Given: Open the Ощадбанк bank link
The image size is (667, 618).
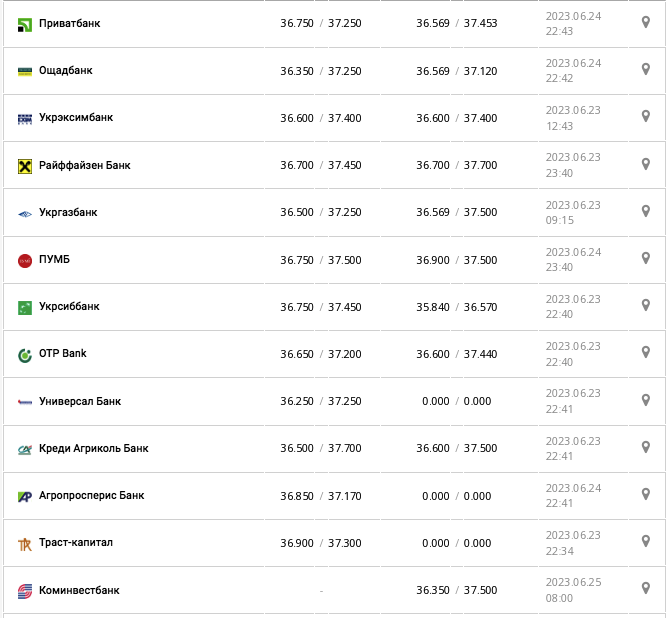Looking at the screenshot, I should click(x=66, y=71).
